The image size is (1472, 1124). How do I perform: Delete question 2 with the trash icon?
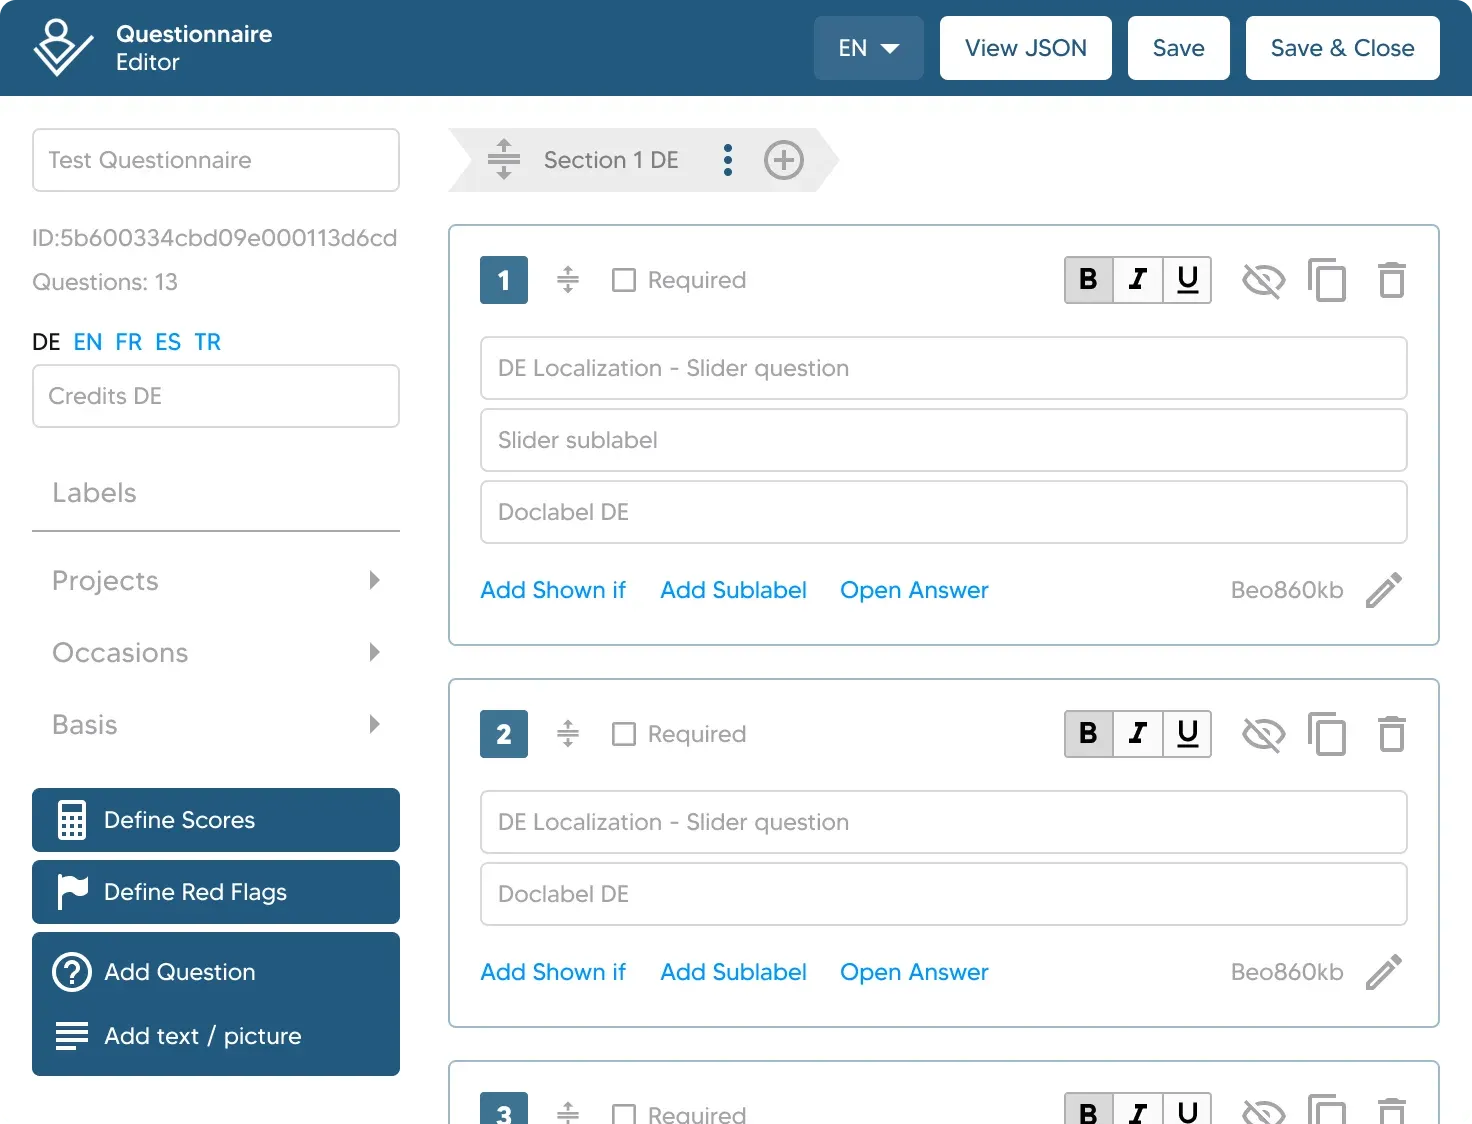coord(1391,734)
